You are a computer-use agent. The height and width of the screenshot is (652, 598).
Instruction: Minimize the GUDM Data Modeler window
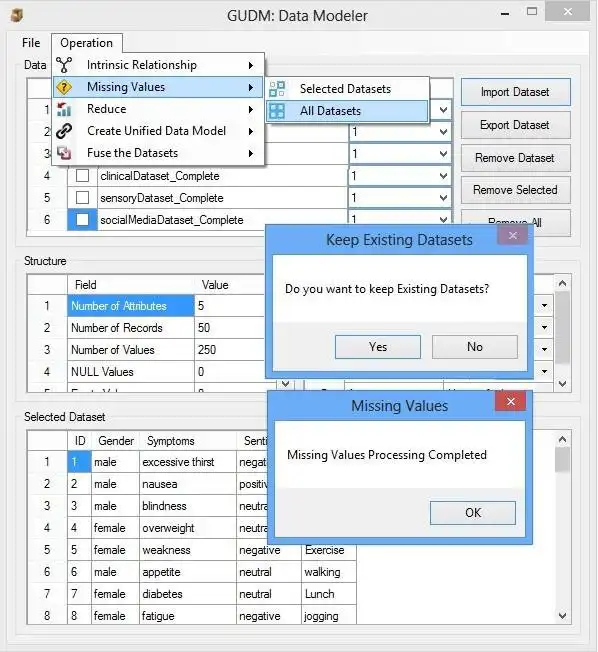[x=505, y=13]
